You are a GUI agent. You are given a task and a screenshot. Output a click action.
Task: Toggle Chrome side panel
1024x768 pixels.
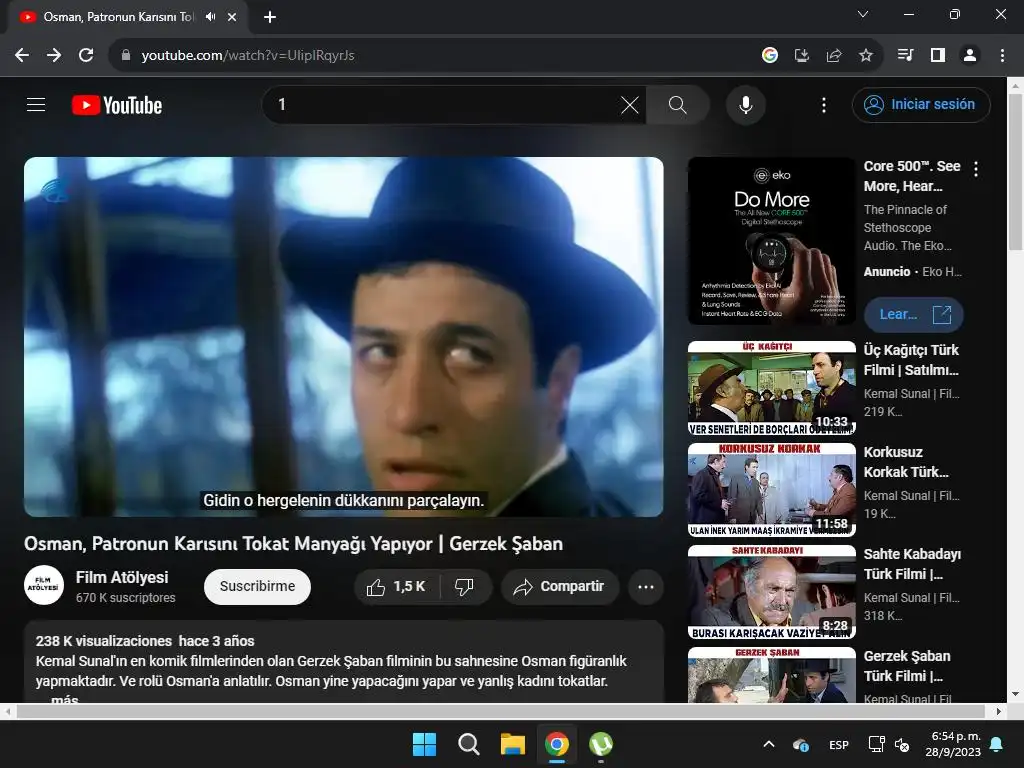tap(938, 56)
